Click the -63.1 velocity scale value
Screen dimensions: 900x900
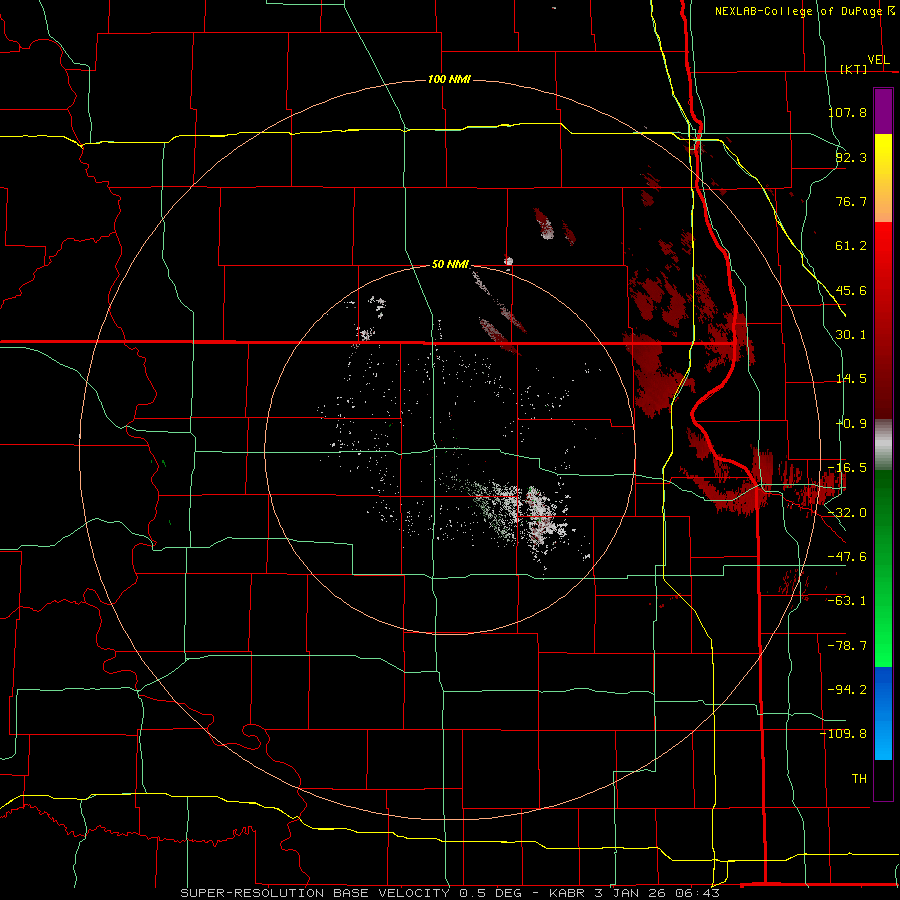(847, 601)
